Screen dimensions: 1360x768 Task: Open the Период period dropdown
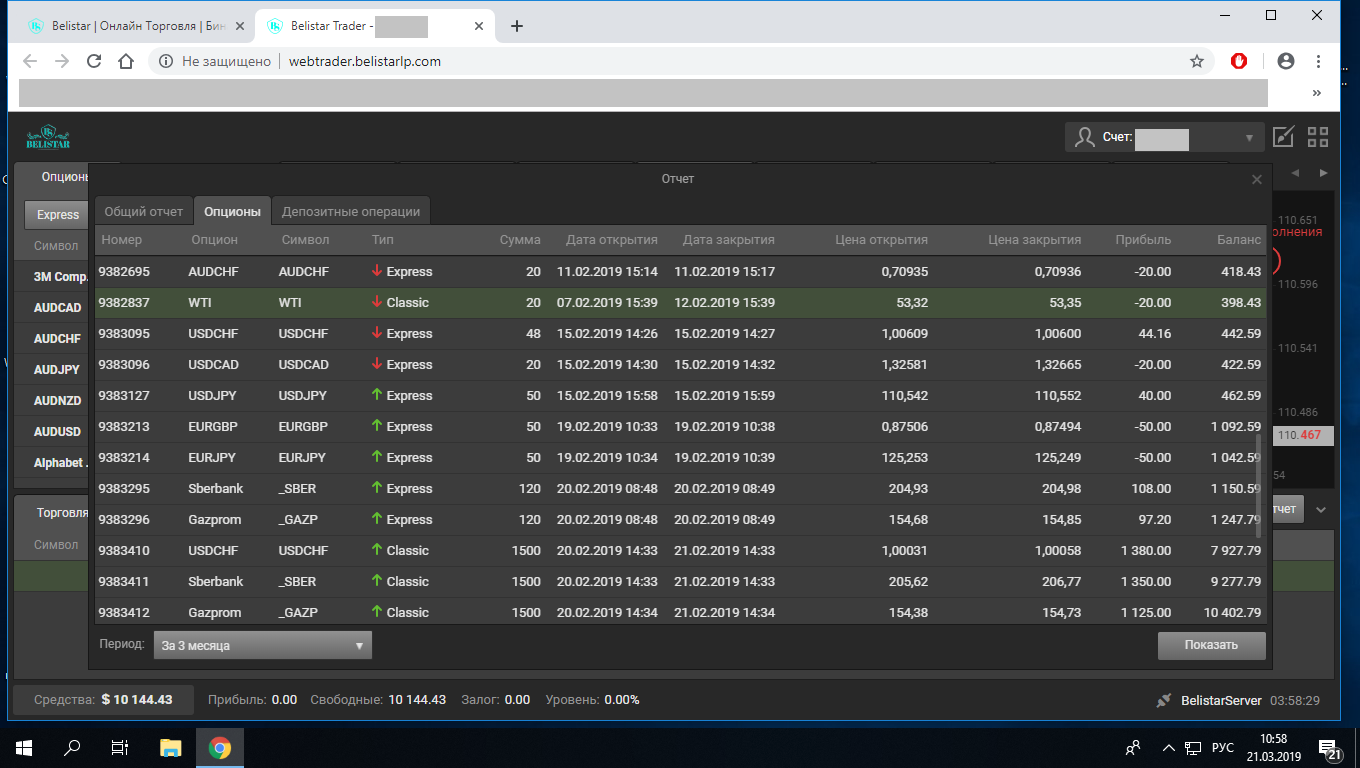(x=262, y=645)
